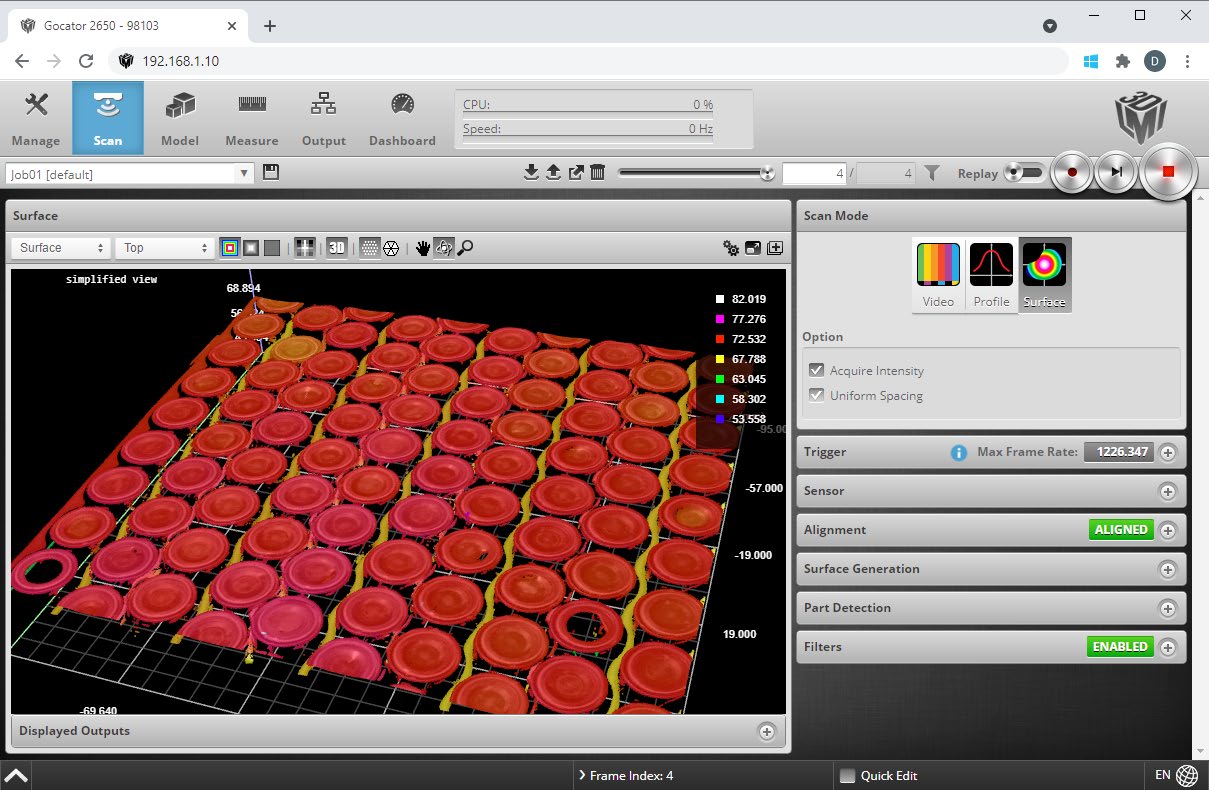Open the Measure page

[252, 118]
